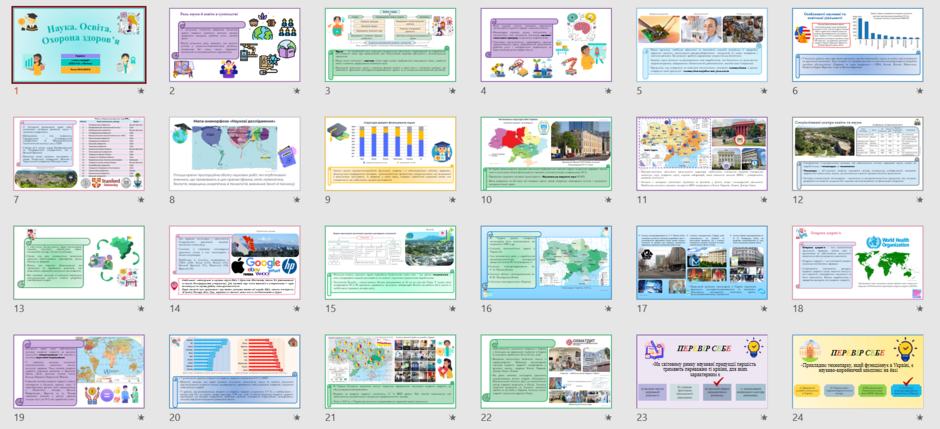940x429 pixels.
Task: Click animation star icon under slide 11
Action: 764,200
